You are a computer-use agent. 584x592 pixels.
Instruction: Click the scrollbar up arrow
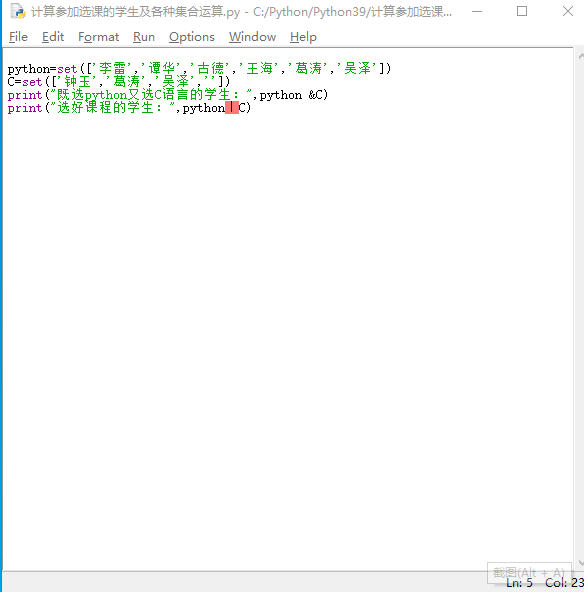581,56
